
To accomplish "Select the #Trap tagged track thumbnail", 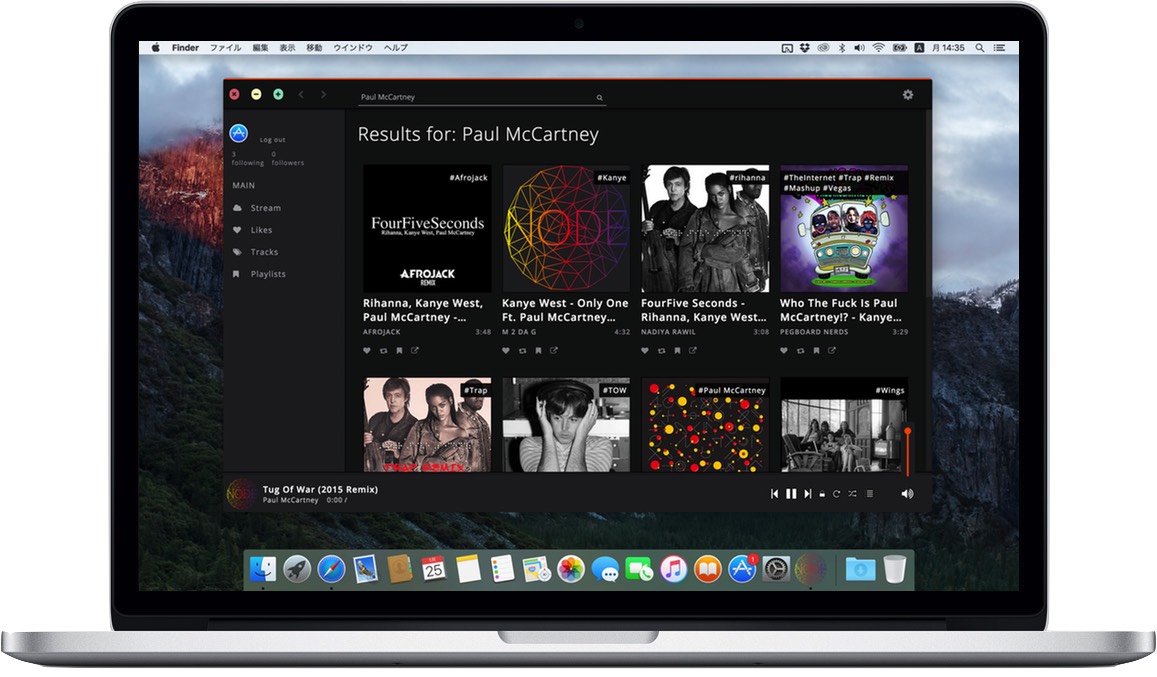I will 426,425.
